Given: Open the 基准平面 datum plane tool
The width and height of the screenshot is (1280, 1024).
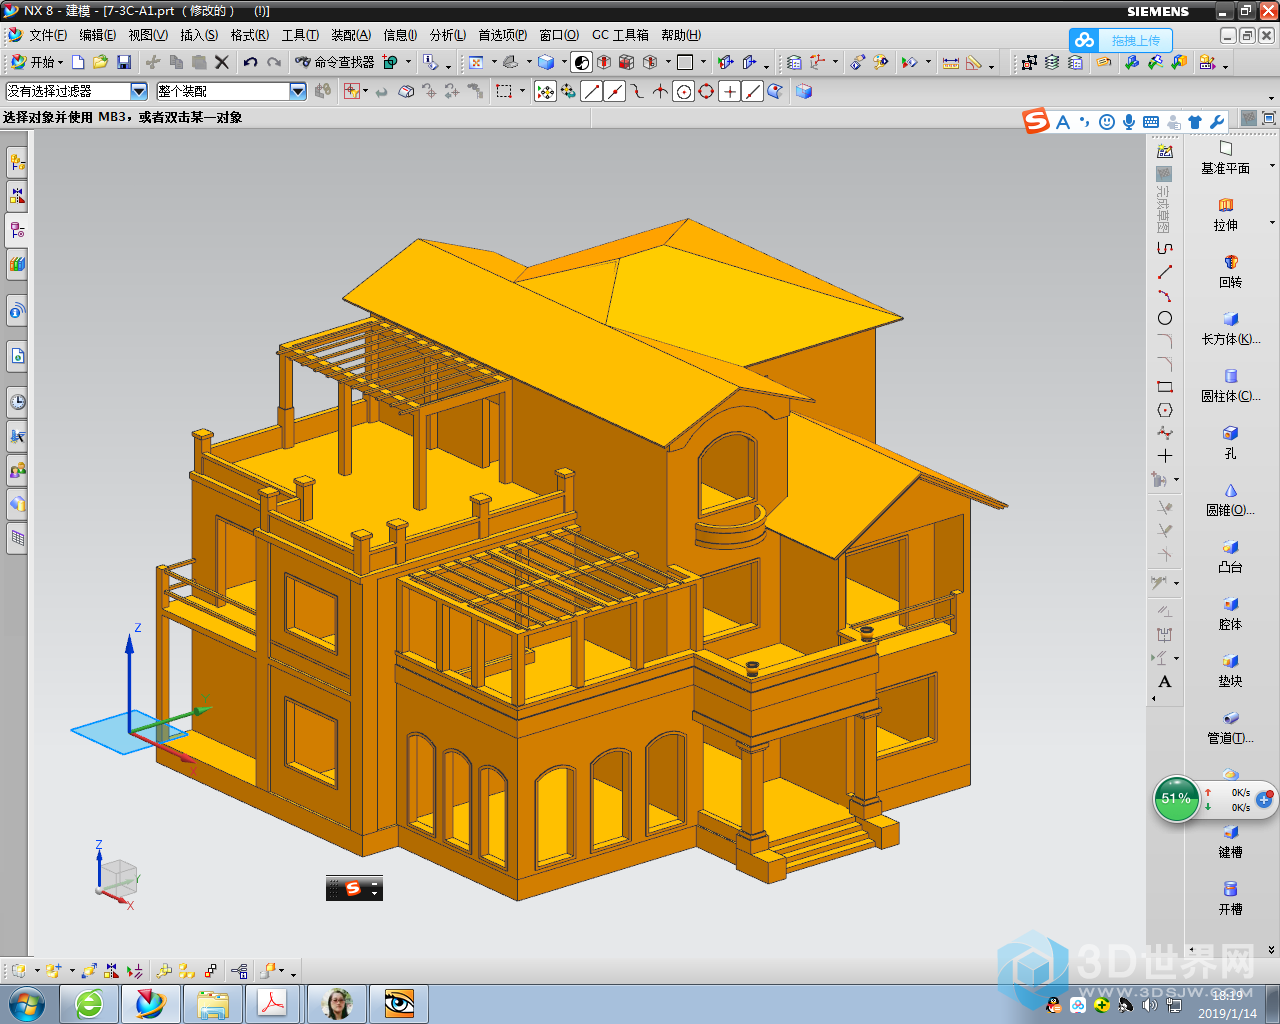Looking at the screenshot, I should click(1225, 158).
